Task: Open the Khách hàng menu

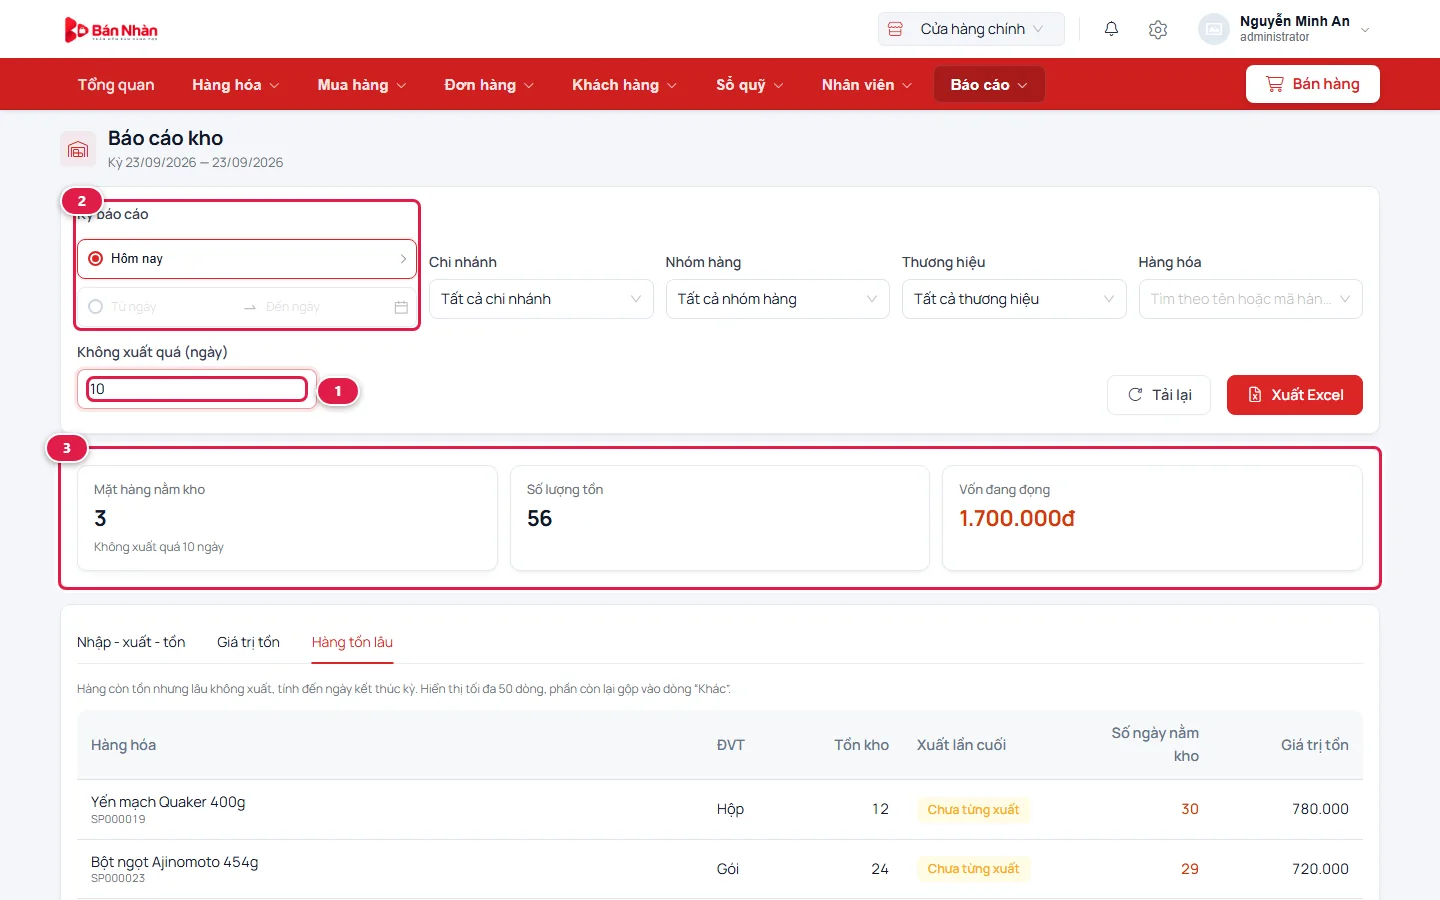Action: pyautogui.click(x=624, y=85)
